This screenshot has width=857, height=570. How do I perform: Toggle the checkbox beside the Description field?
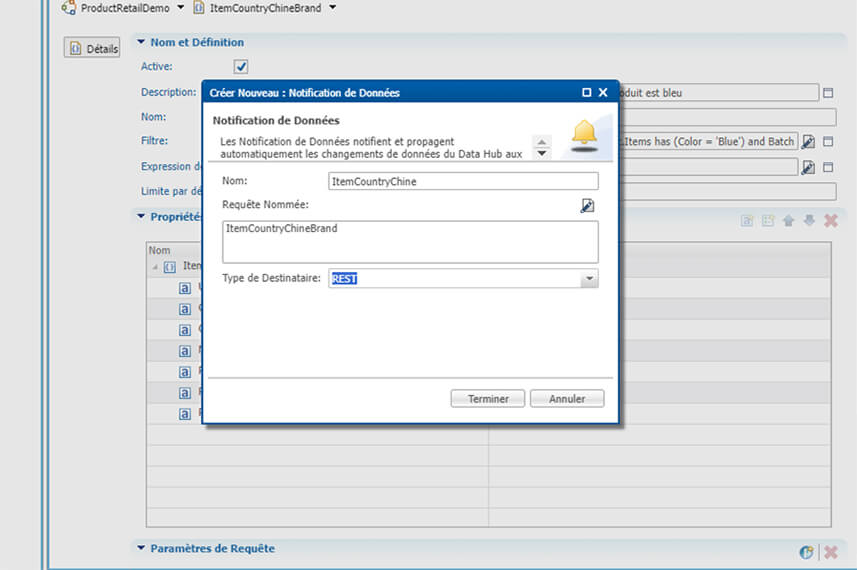click(828, 93)
